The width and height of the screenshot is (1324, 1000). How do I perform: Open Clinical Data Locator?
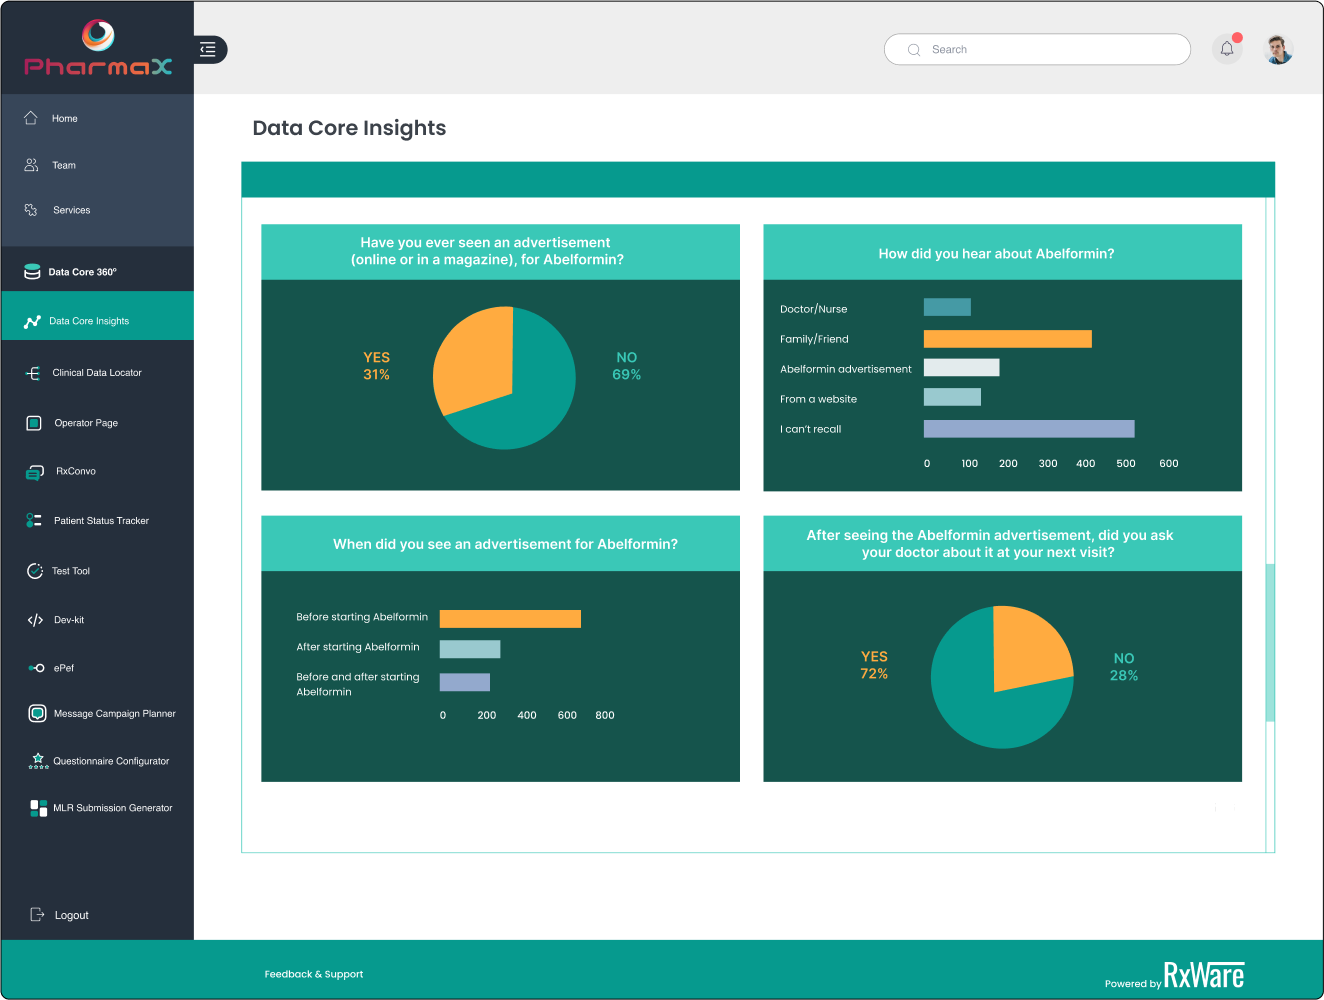coord(97,373)
